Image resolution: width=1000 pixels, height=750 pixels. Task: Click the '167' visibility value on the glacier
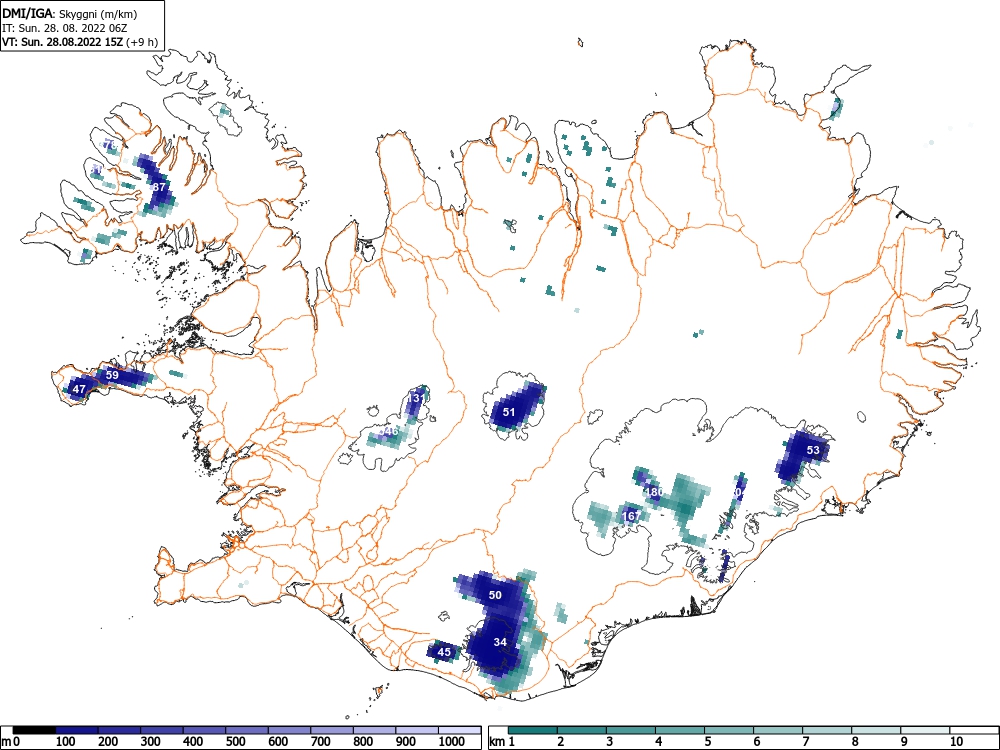click(x=631, y=516)
